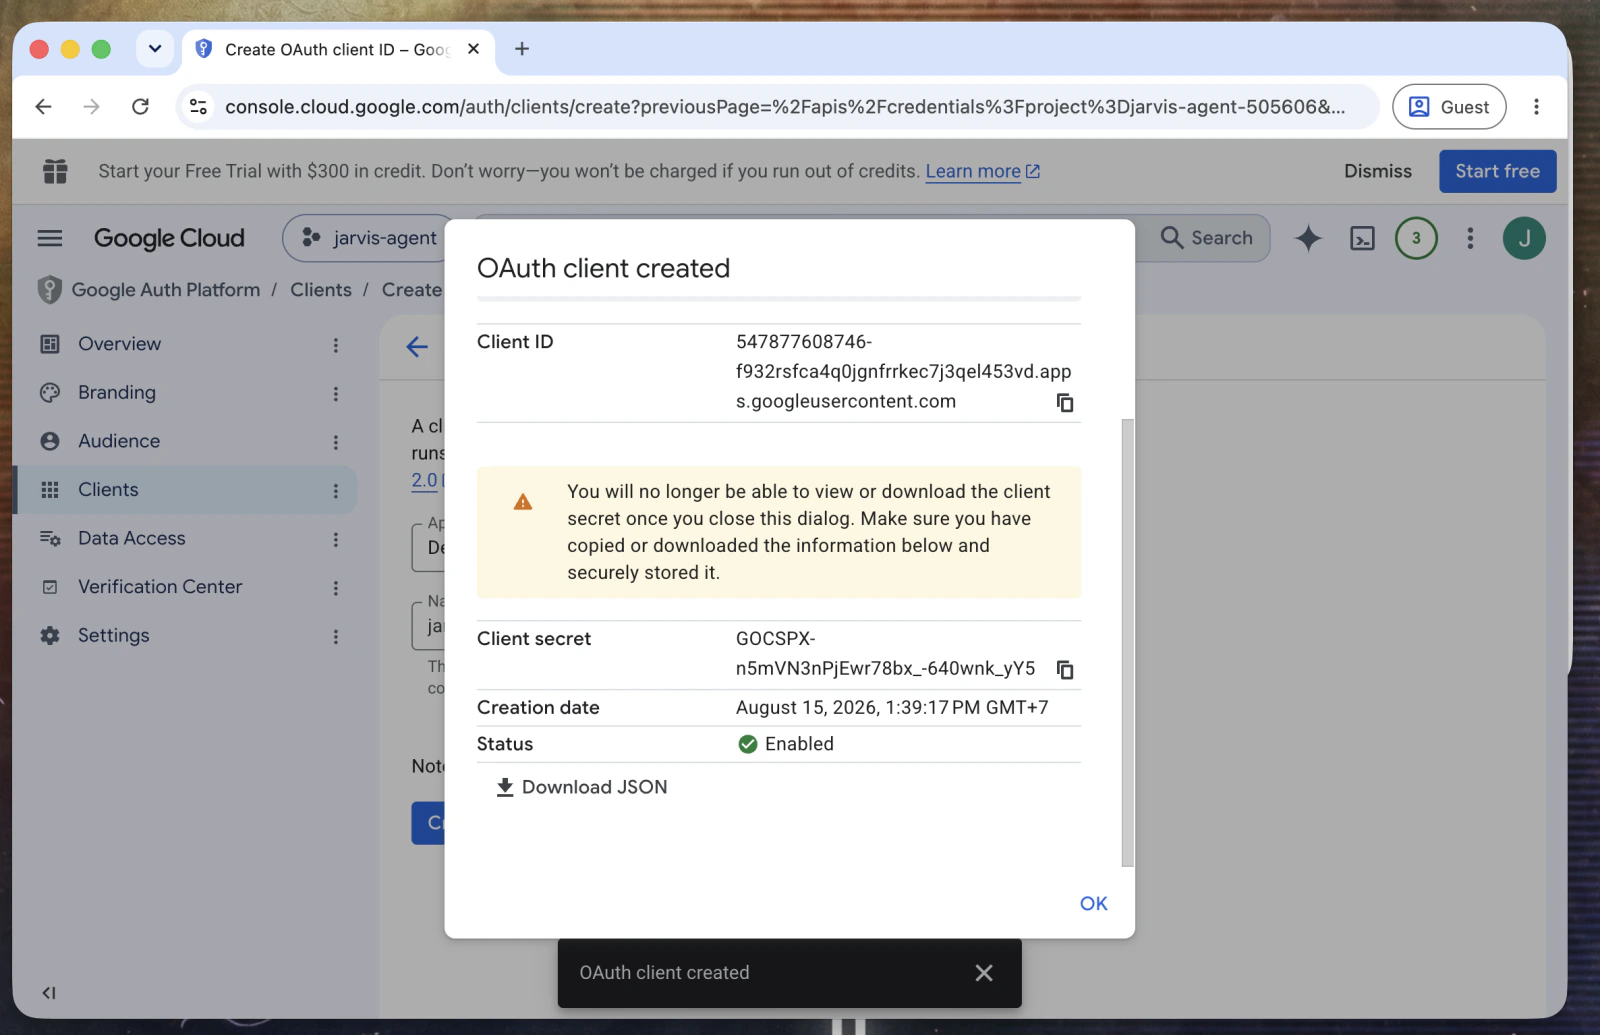Viewport: 1600px width, 1035px height.
Task: Confirm the dialog with OK
Action: pos(1093,903)
